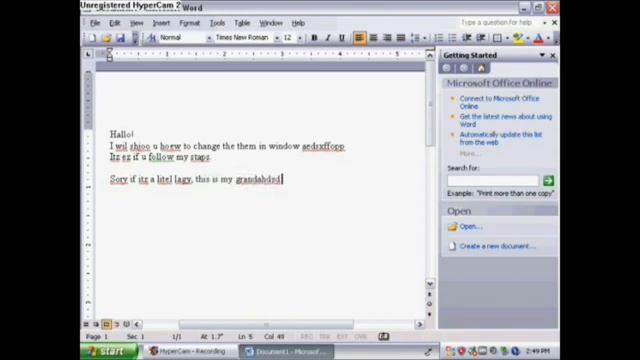
Task: Click the Search for text field
Action: pos(493,180)
